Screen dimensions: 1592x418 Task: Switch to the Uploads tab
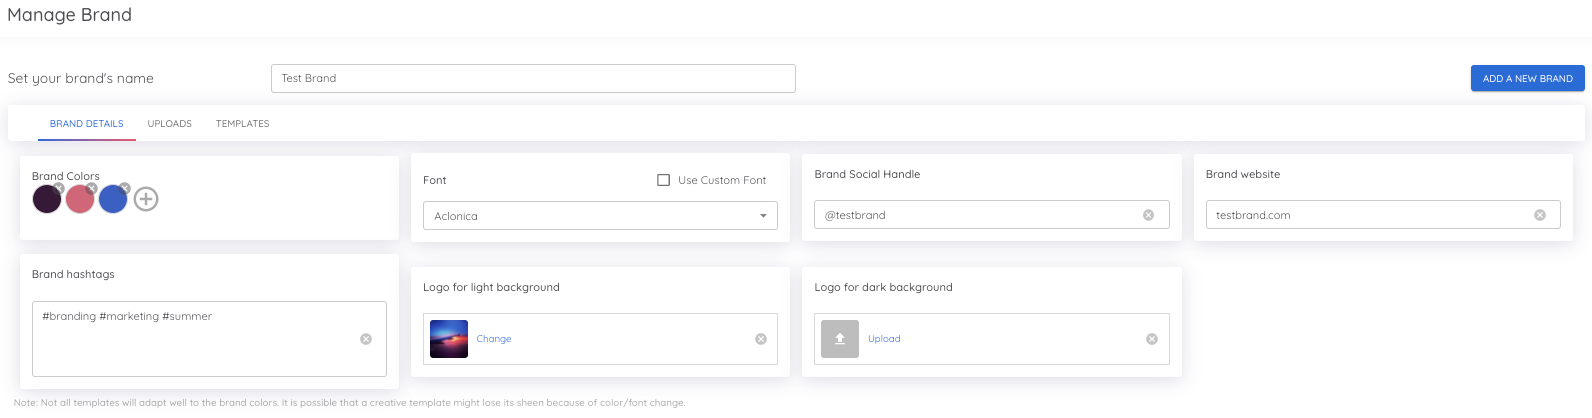(170, 124)
